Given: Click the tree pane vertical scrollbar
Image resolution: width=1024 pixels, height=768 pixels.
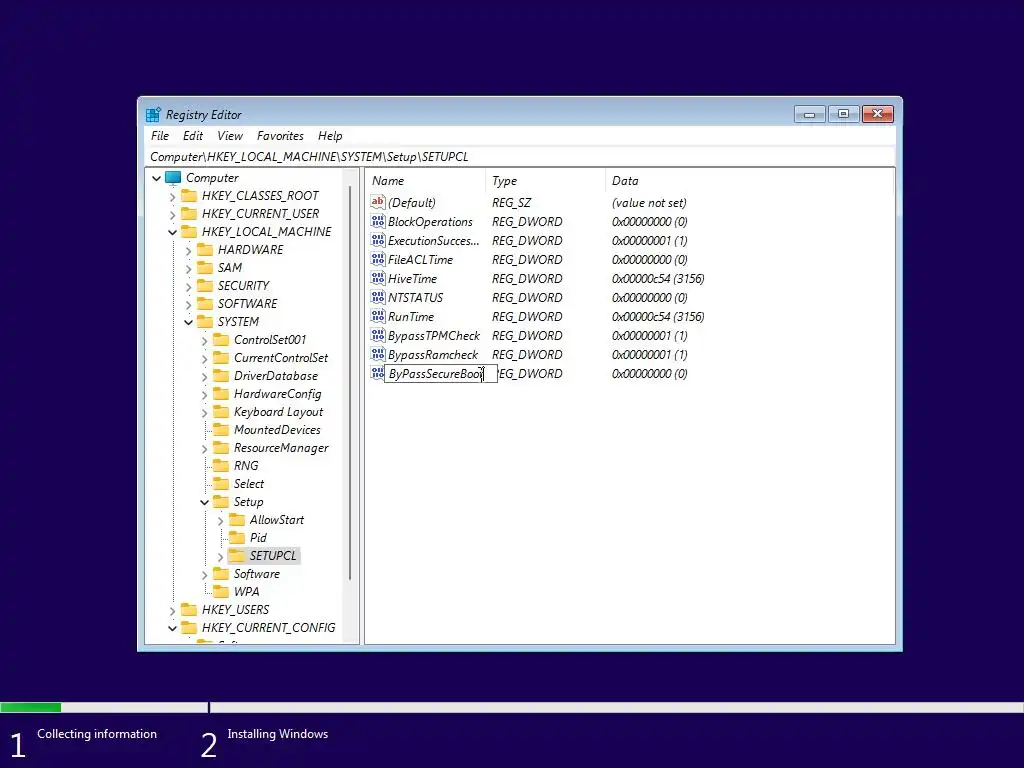Looking at the screenshot, I should (351, 383).
